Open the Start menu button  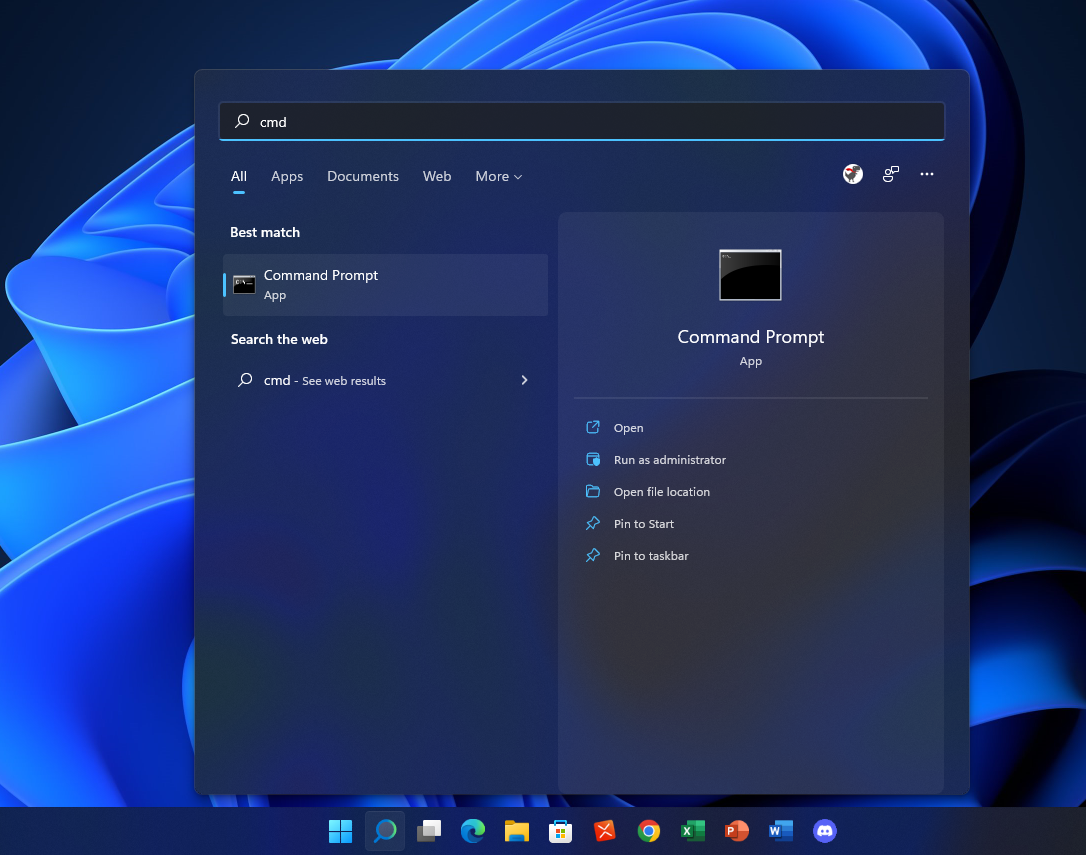(x=340, y=831)
